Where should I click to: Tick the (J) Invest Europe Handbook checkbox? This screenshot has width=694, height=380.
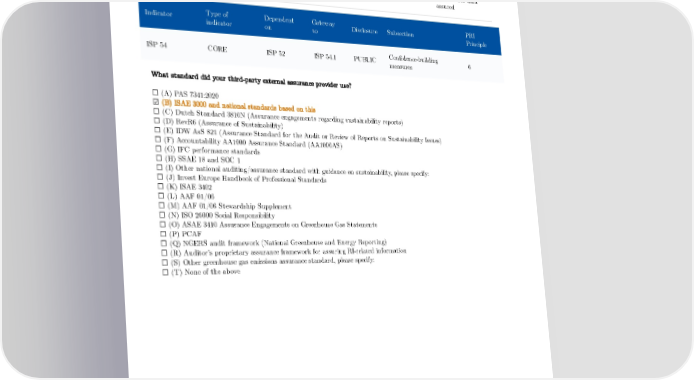coord(160,177)
